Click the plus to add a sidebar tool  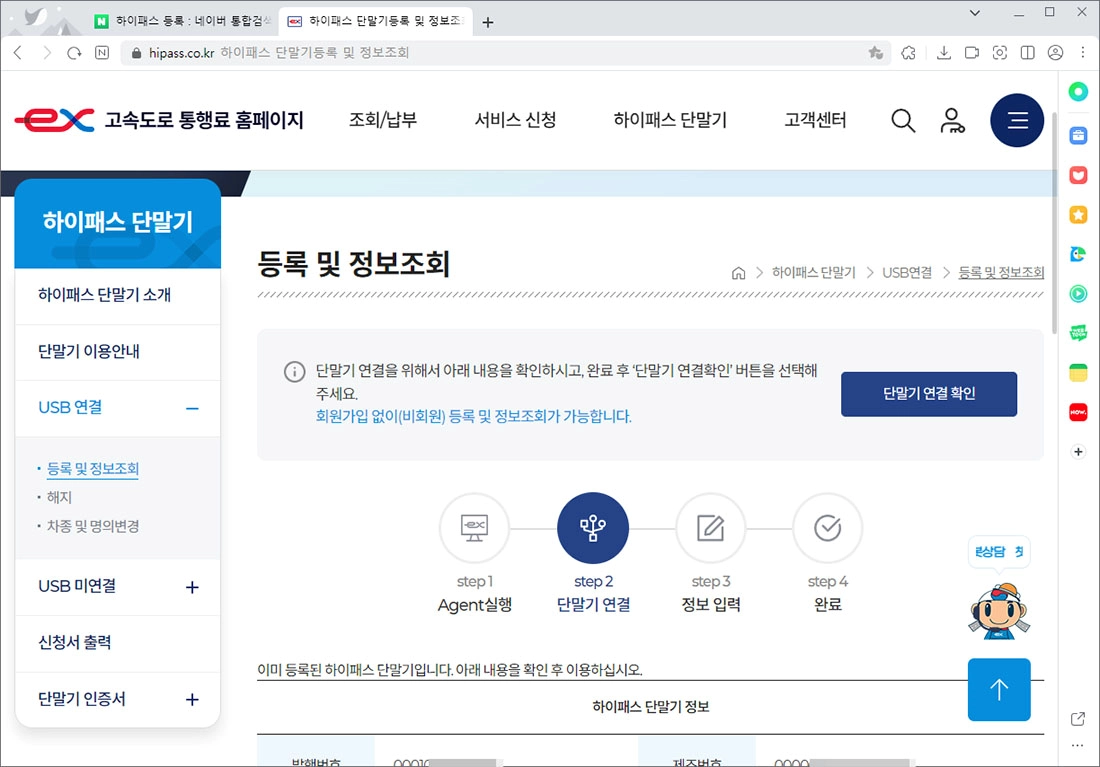coord(1078,451)
